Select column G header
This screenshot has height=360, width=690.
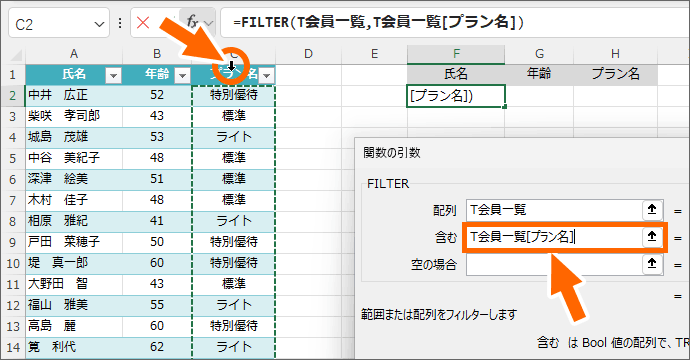(539, 54)
